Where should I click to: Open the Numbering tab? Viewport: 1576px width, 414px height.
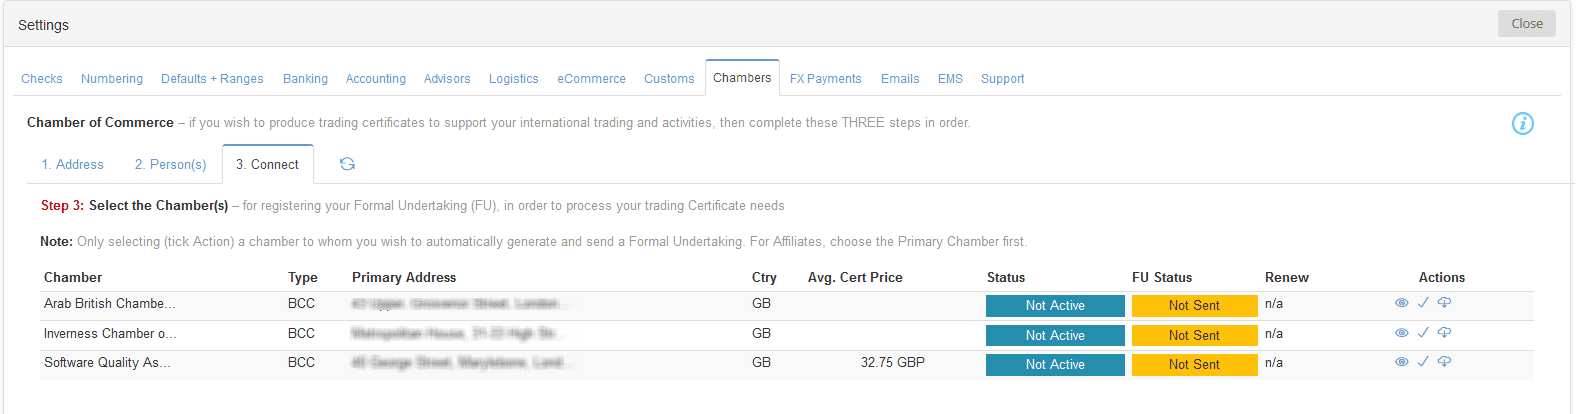tap(112, 78)
